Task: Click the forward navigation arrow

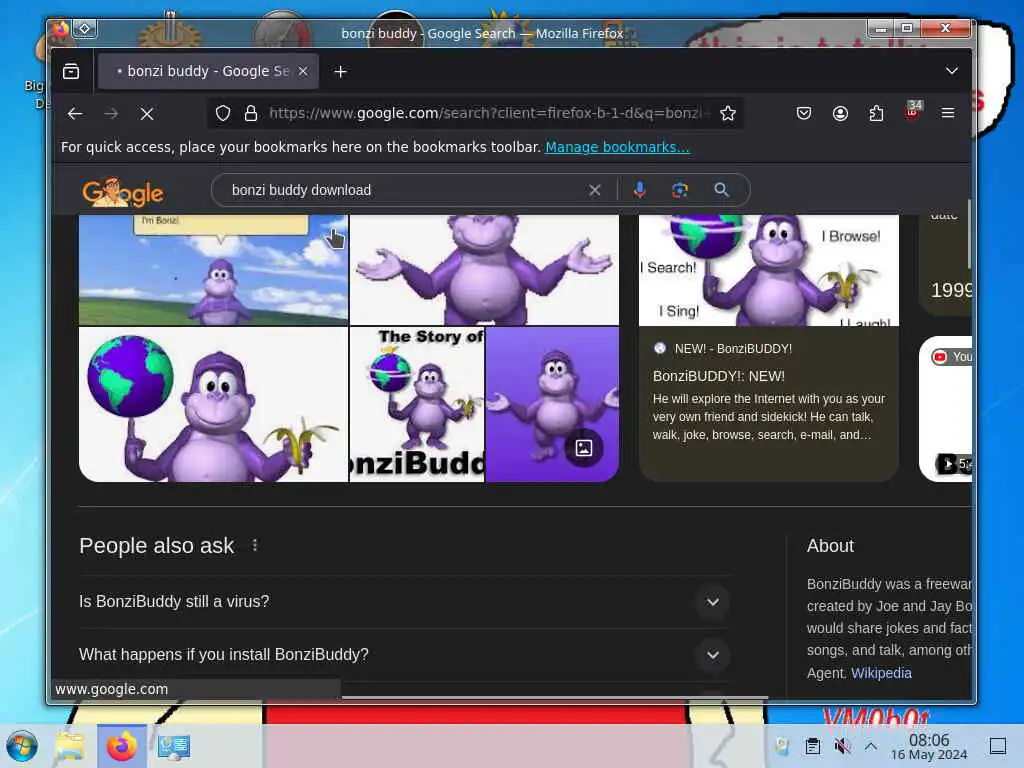Action: (111, 114)
